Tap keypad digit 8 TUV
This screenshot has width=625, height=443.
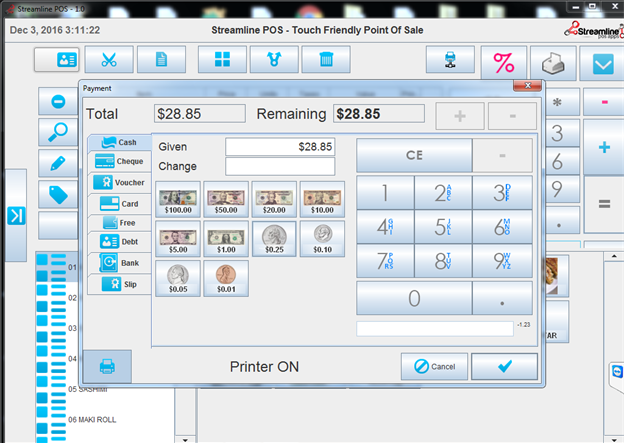click(443, 261)
